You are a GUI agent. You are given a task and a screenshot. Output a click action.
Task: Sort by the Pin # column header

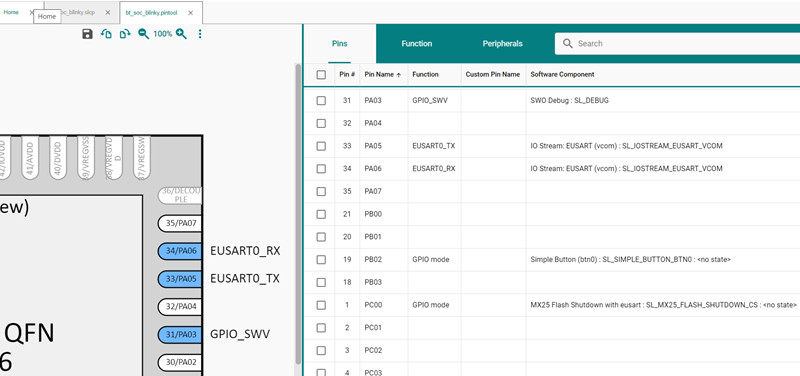click(347, 74)
